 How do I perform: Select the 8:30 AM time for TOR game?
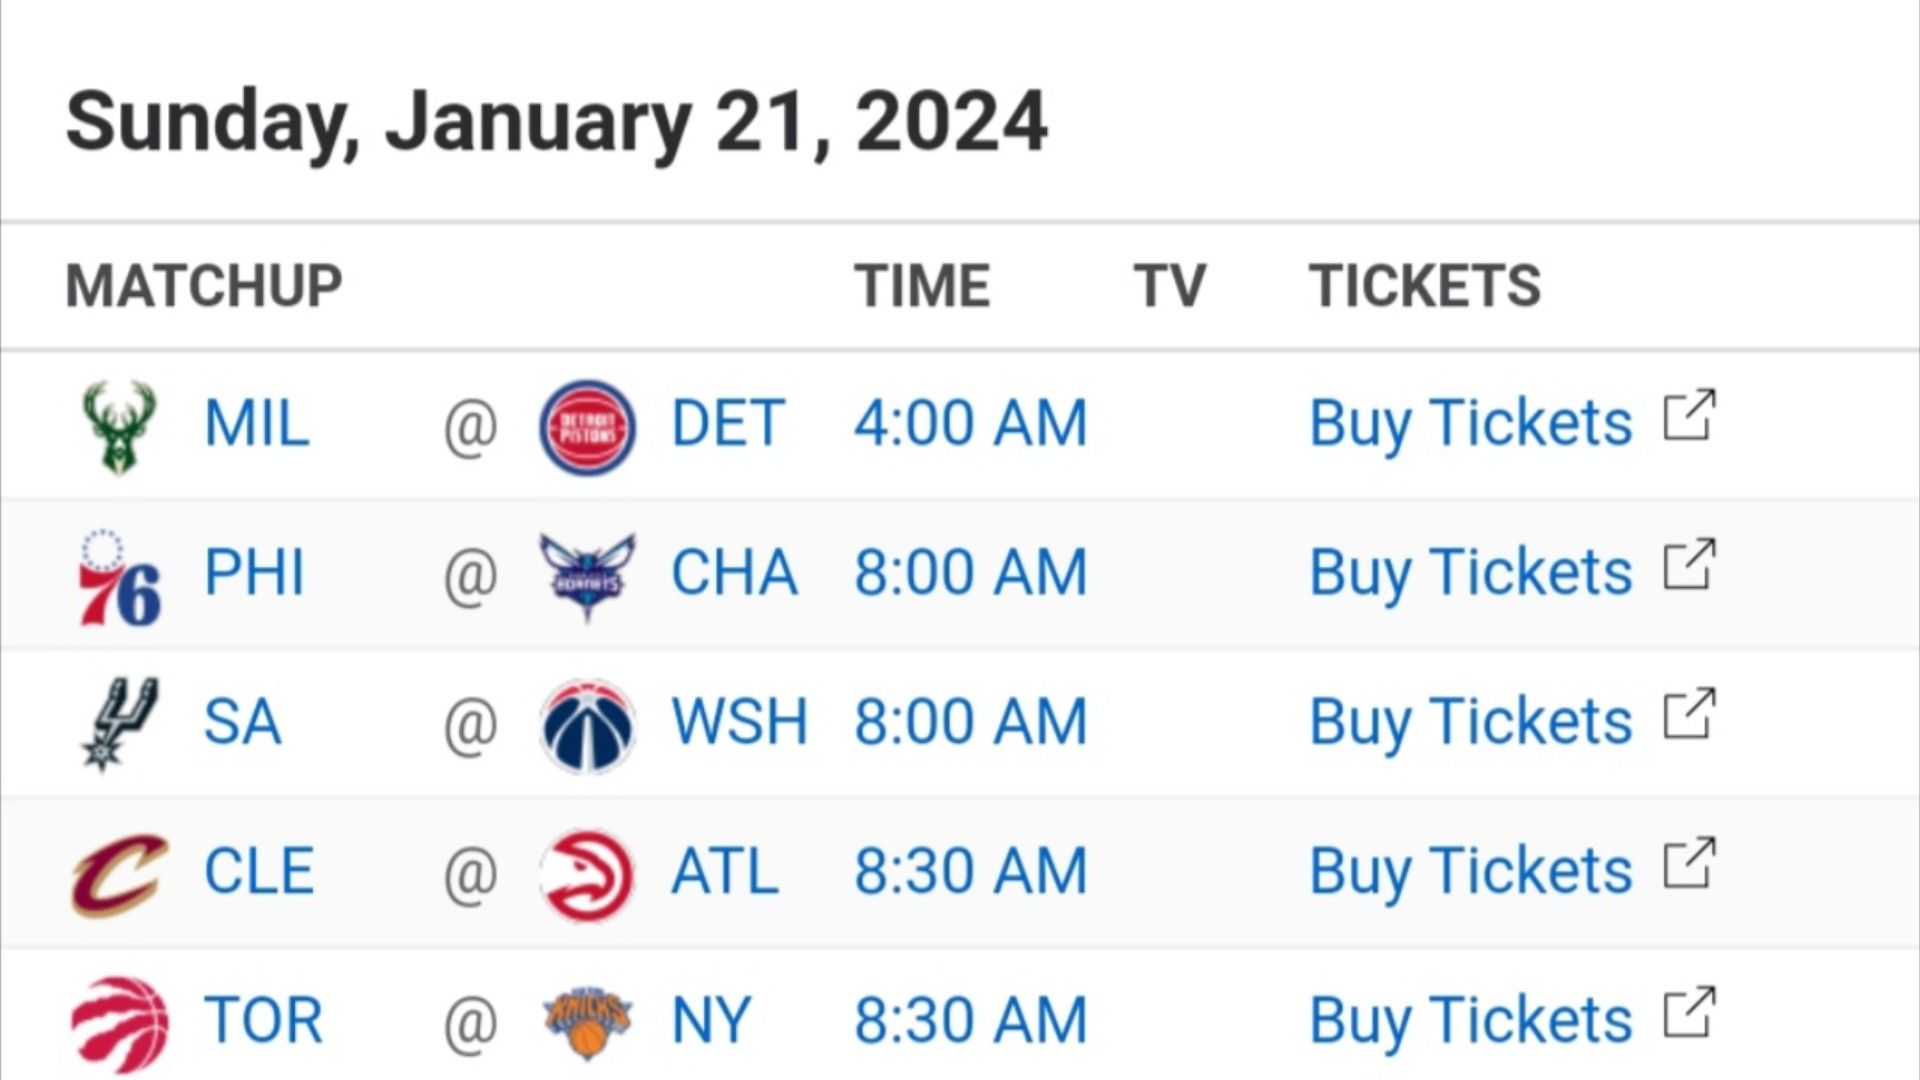[970, 1021]
